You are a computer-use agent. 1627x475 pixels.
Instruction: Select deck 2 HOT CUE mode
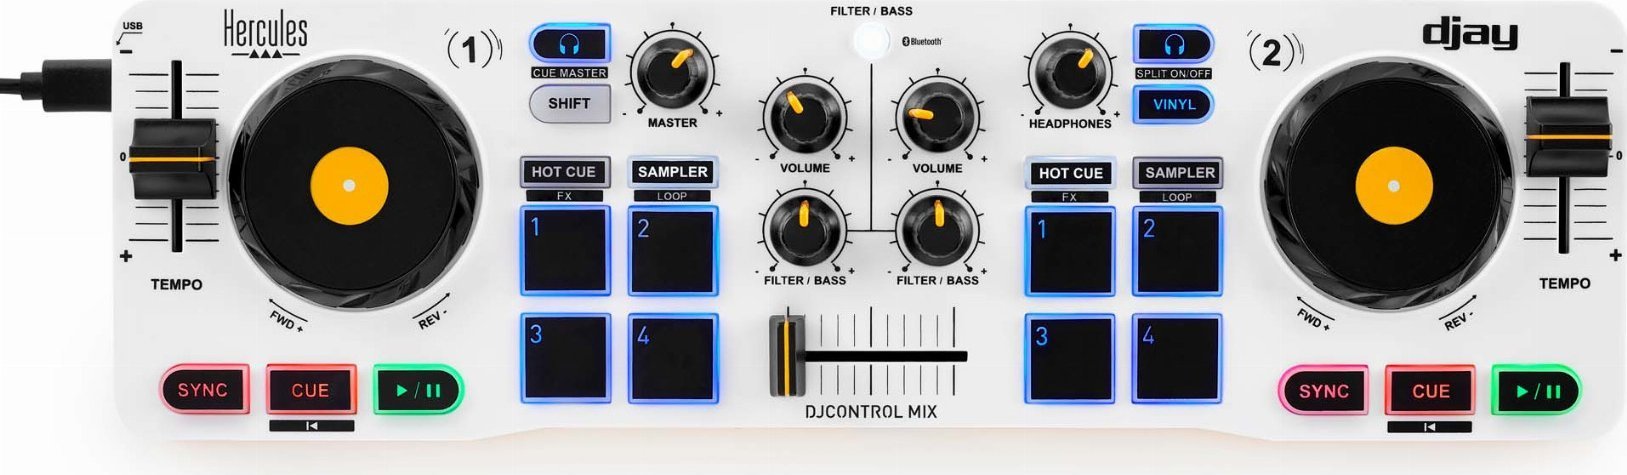pos(1070,173)
